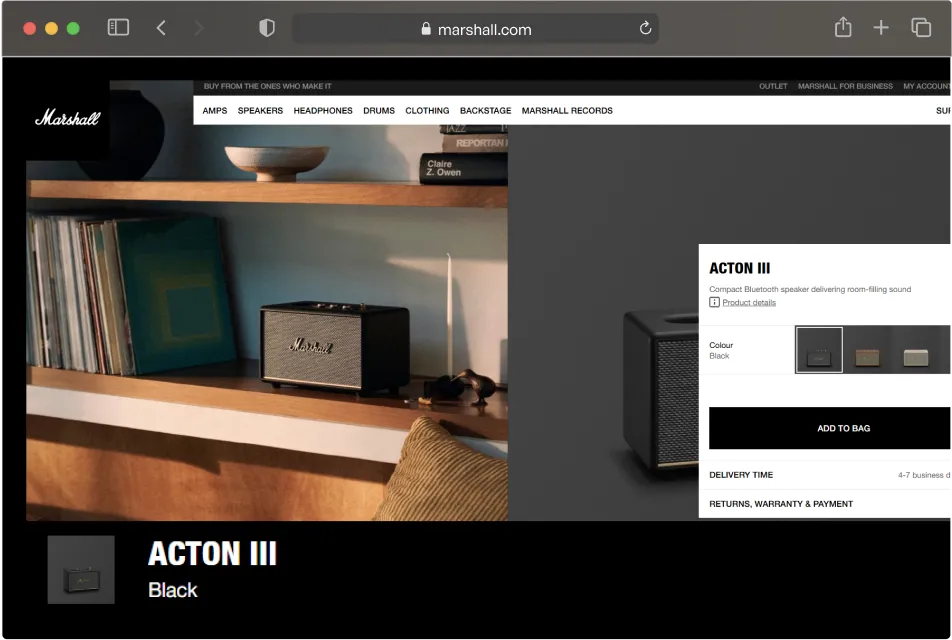Reload the page with refresh icon
Image resolution: width=952 pixels, height=640 pixels.
coord(645,28)
